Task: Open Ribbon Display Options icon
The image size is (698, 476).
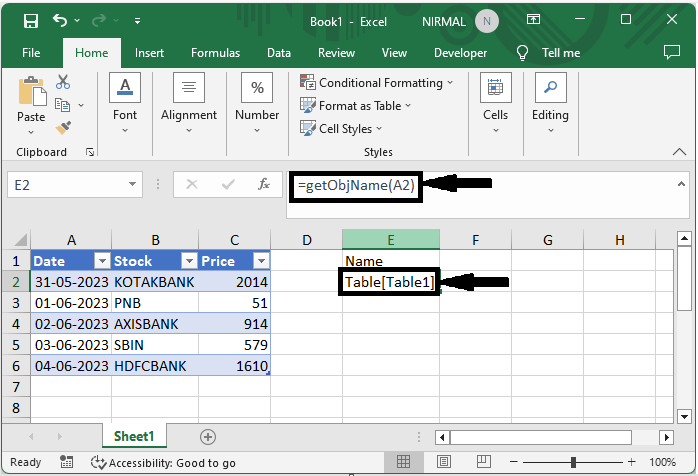Action: tap(533, 19)
